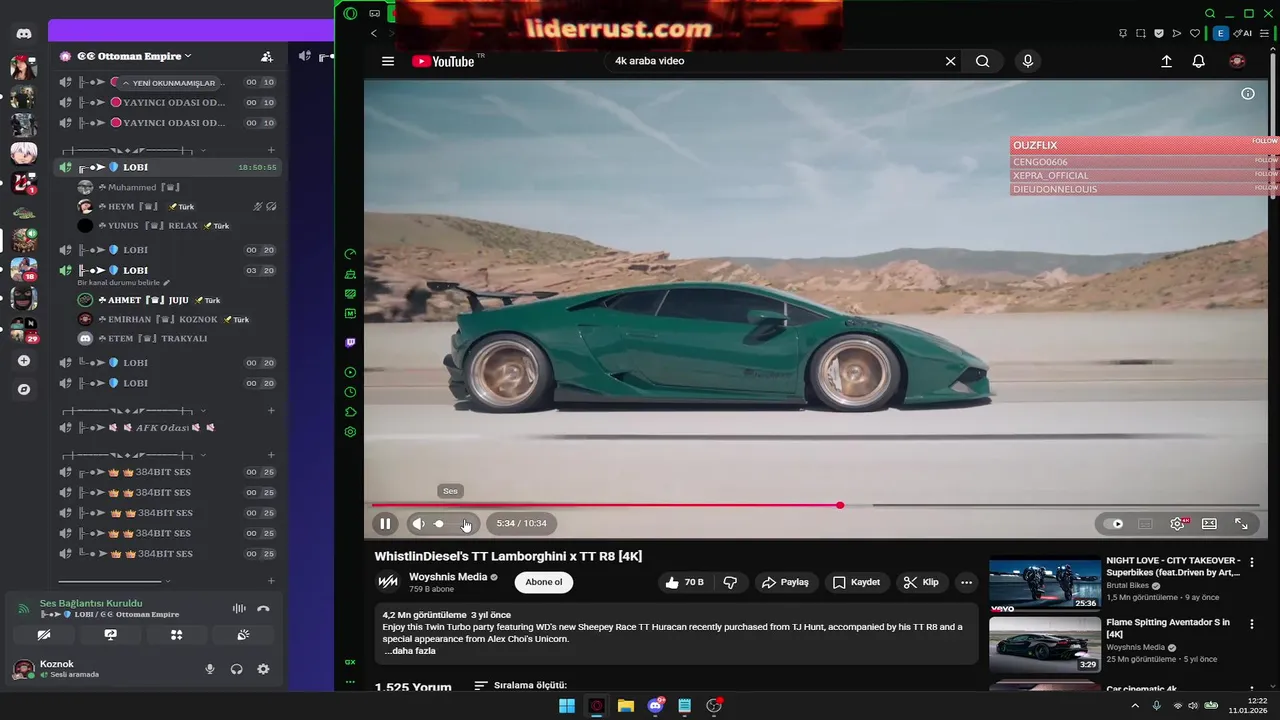The width and height of the screenshot is (1280, 720).
Task: Open Discord direct messages home icon
Action: [24, 34]
